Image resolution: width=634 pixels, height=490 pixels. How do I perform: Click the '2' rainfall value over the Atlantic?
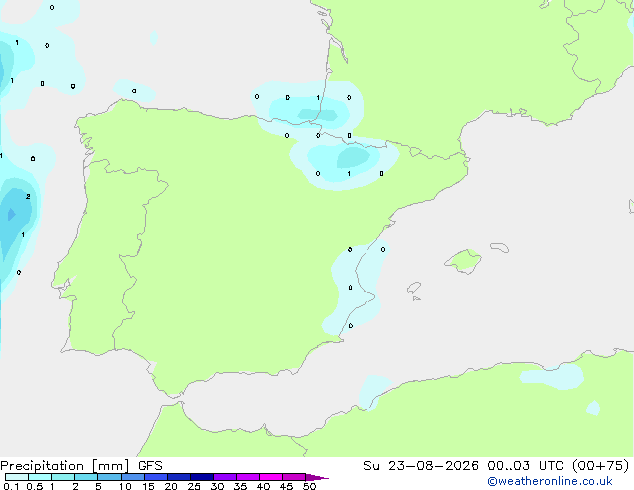point(28,196)
